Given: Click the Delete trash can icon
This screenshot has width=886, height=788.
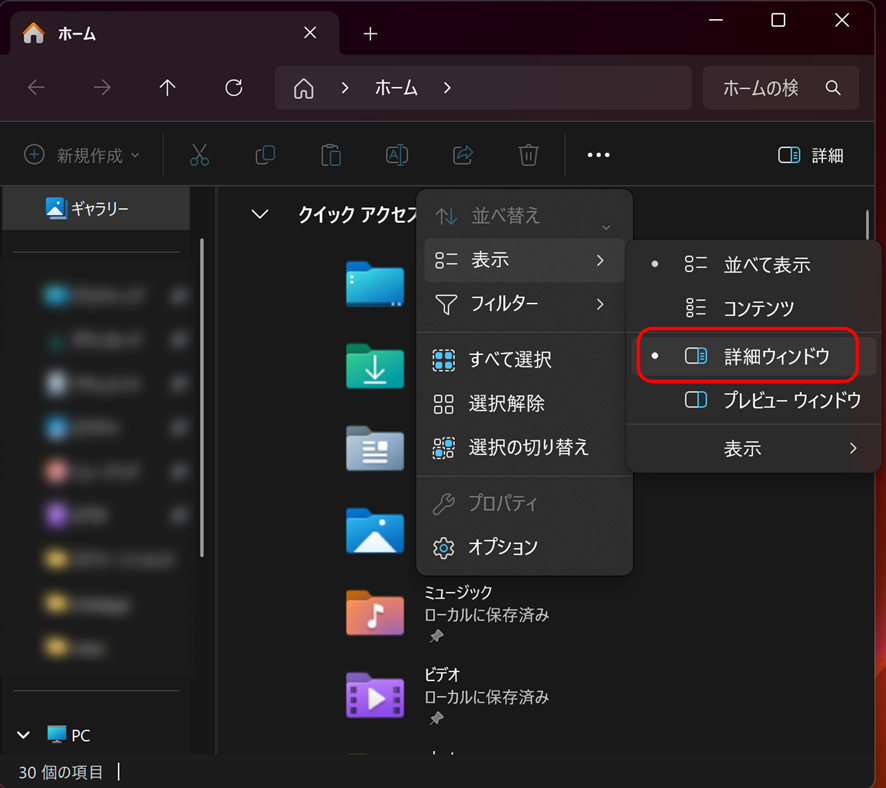Looking at the screenshot, I should tap(529, 155).
